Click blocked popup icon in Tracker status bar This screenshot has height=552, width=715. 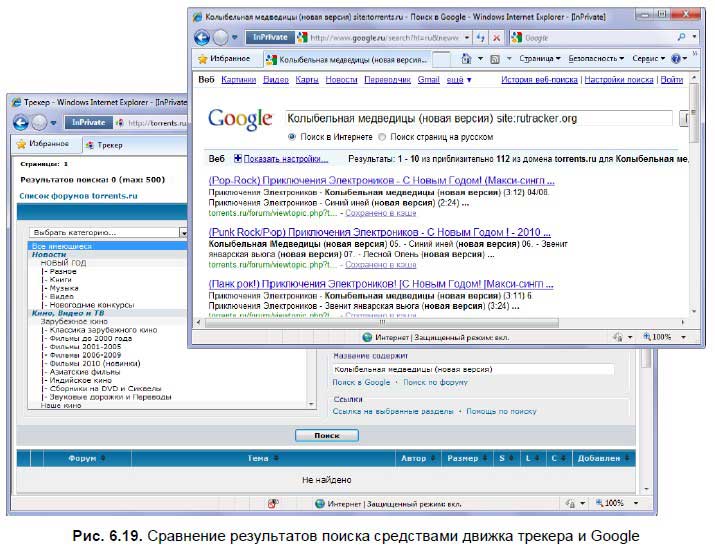pos(273,504)
